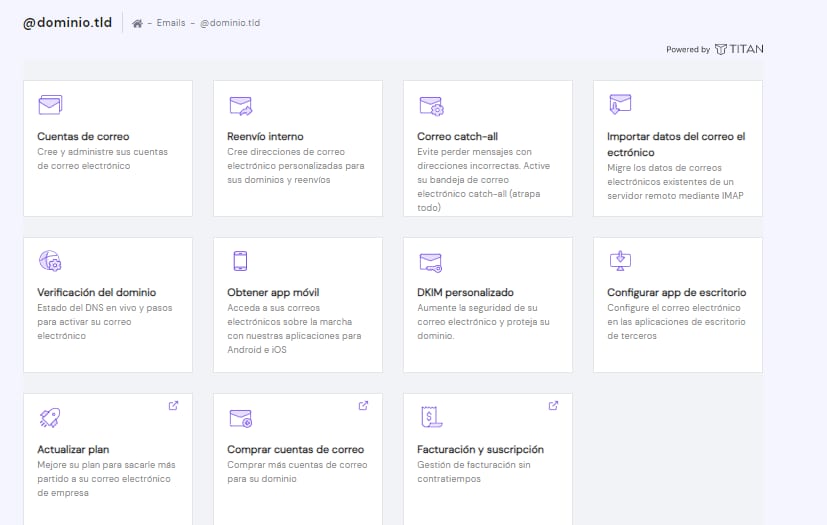Select @dominio.tld breadcrumb item
Viewport: 827px width, 525px height.
click(x=230, y=23)
